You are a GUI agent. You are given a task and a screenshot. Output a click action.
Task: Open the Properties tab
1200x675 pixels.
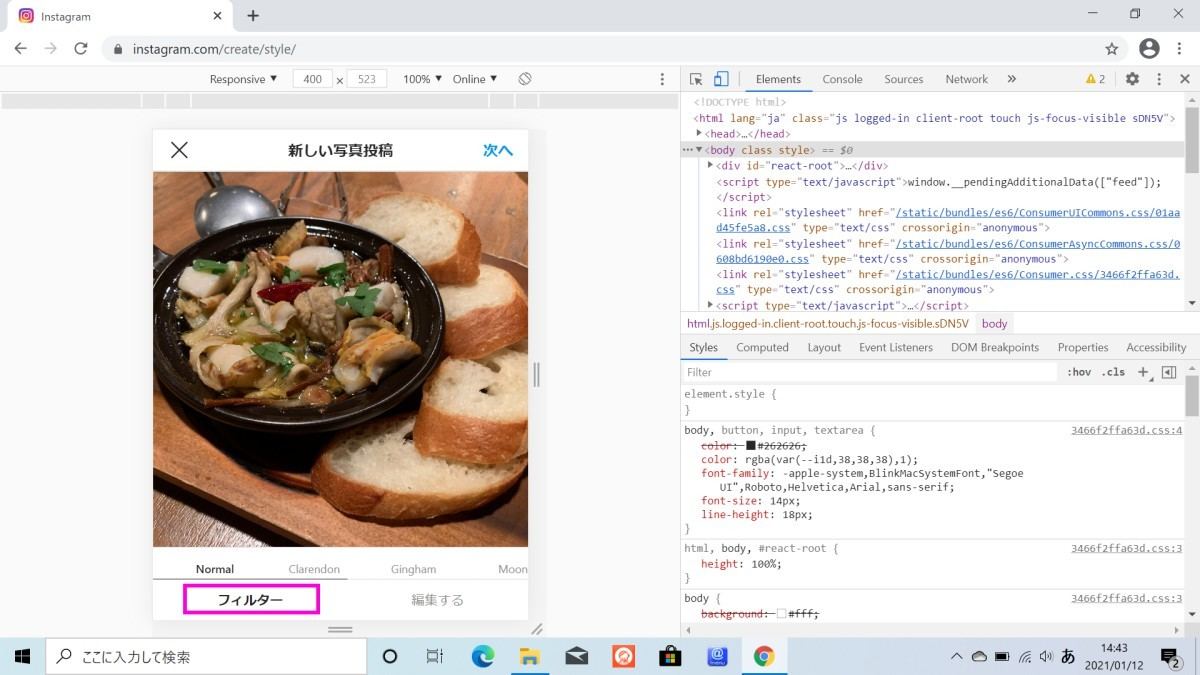1083,347
